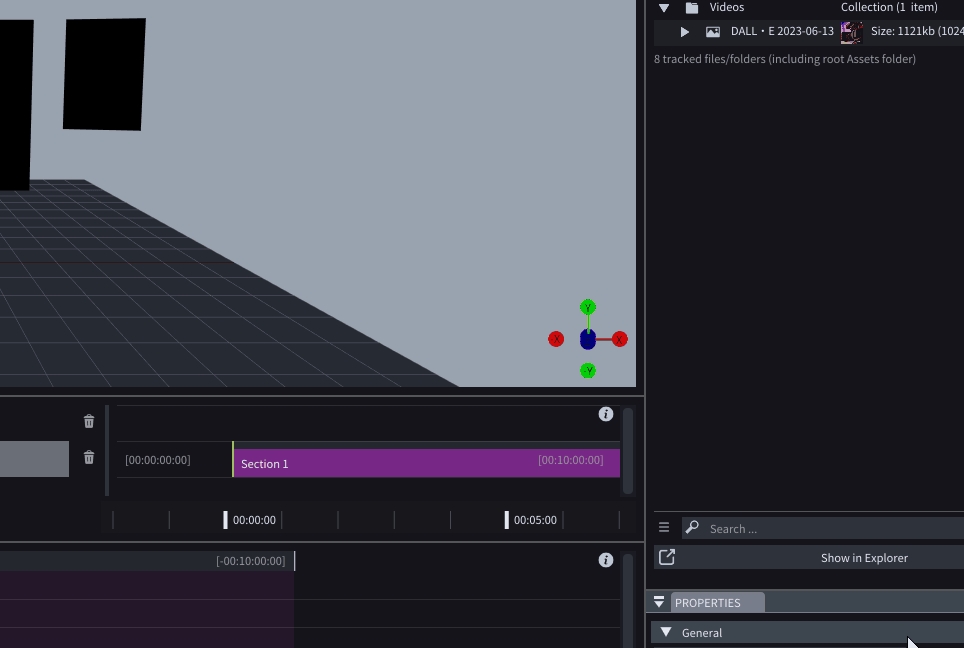Screen dimensions: 964x648
Task: Open info icon in the upper timeline panel
Action: (x=606, y=414)
